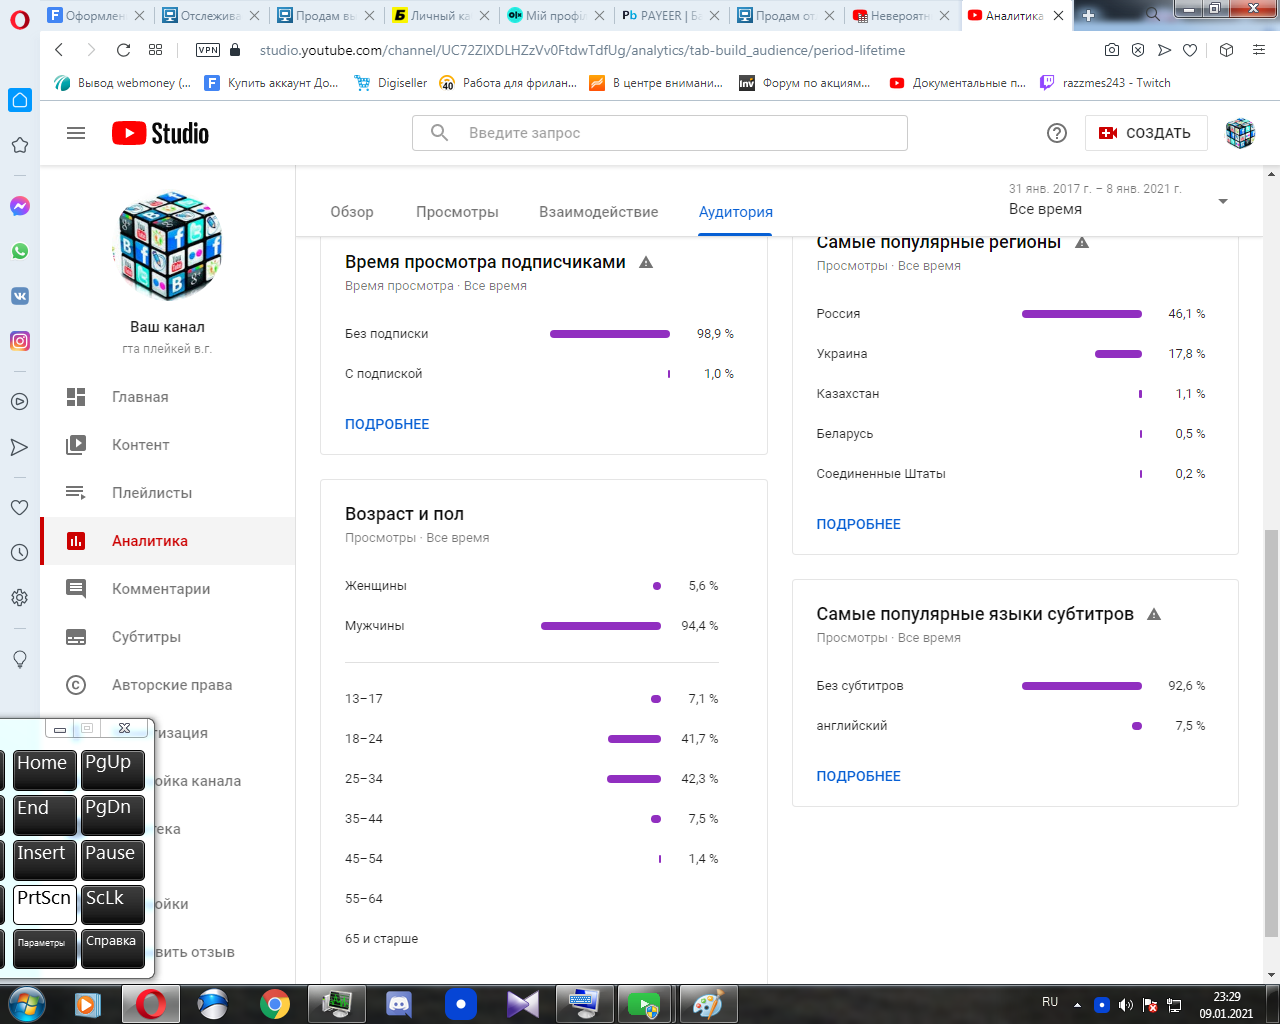The height and width of the screenshot is (1024, 1280).
Task: Open the help question mark icon
Action: [x=1057, y=133]
